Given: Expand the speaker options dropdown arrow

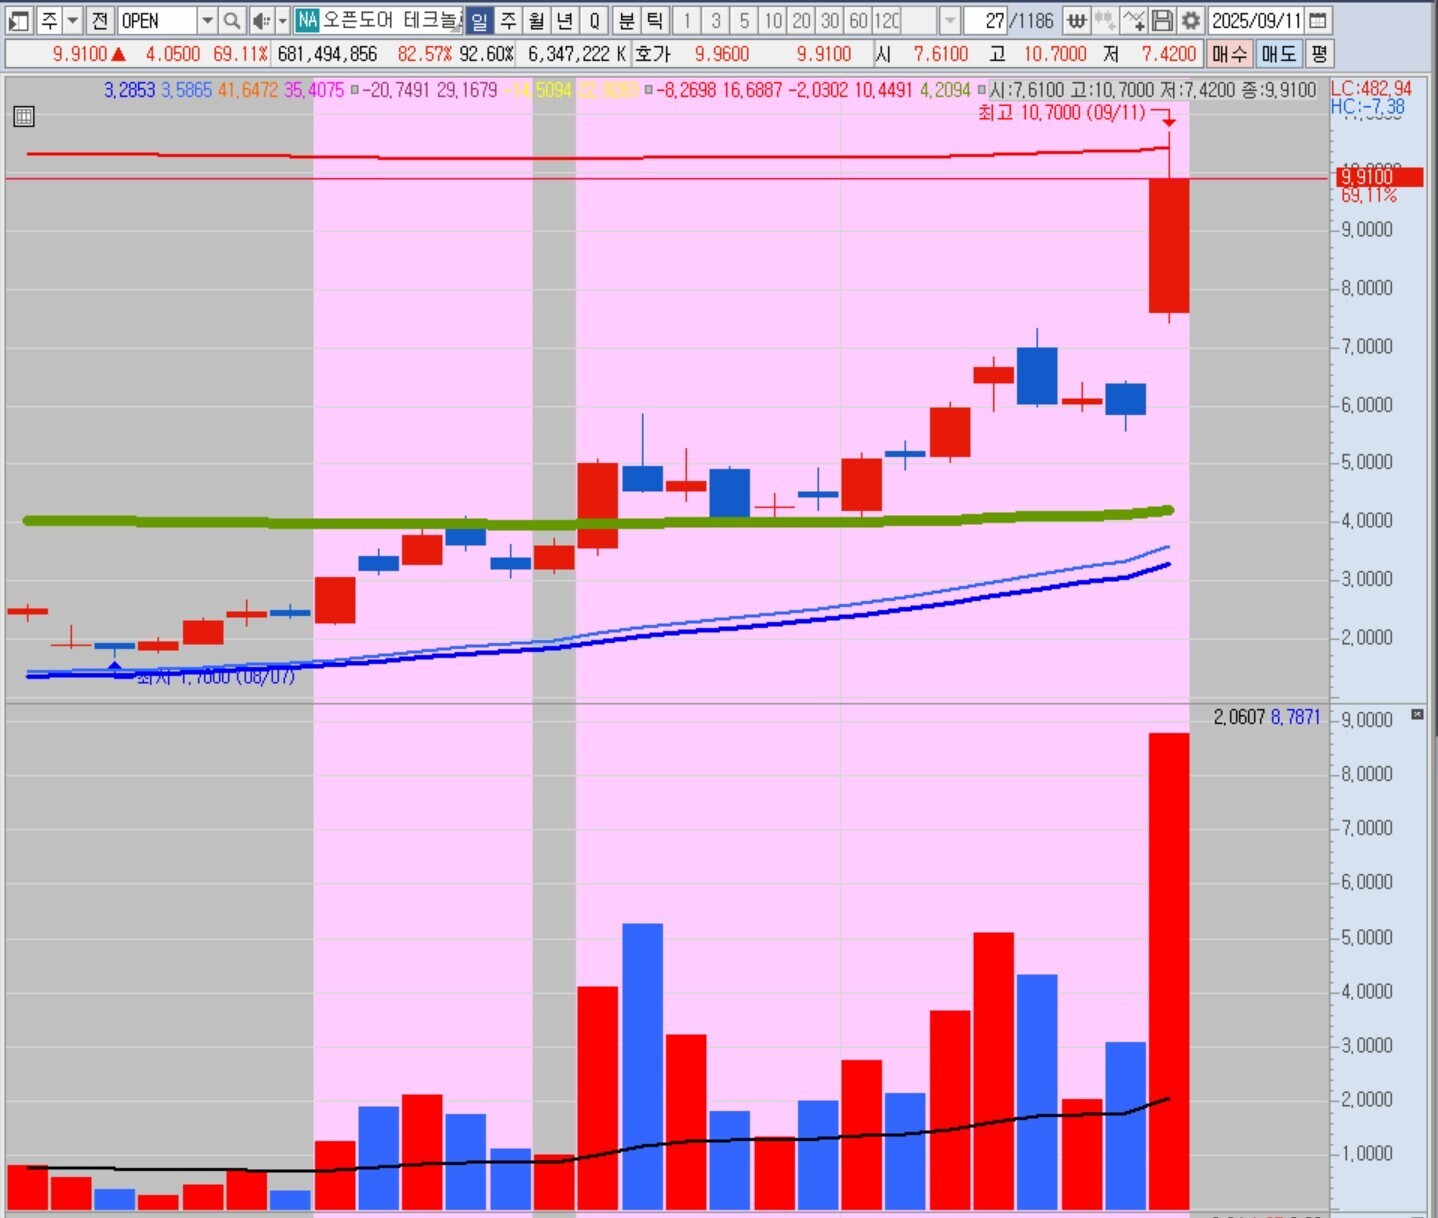Looking at the screenshot, I should (282, 20).
